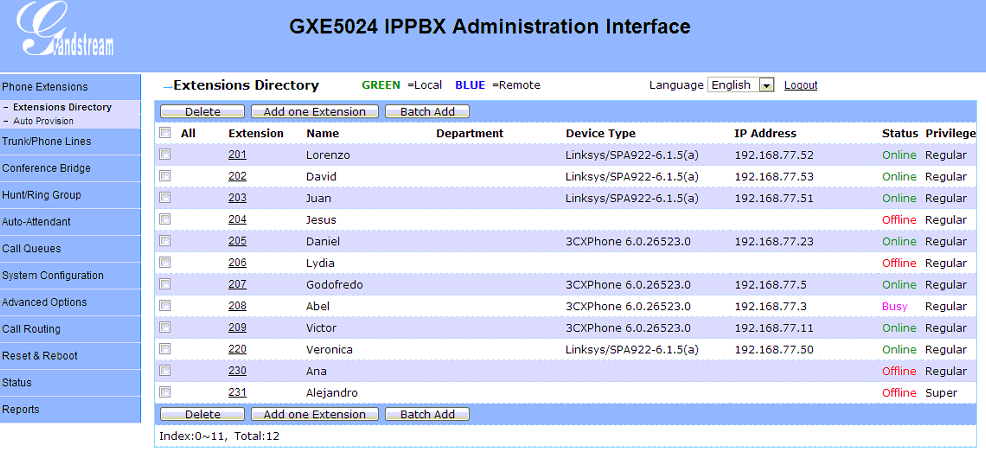
Task: Click IP address 192.168.77.52
Action: [774, 155]
